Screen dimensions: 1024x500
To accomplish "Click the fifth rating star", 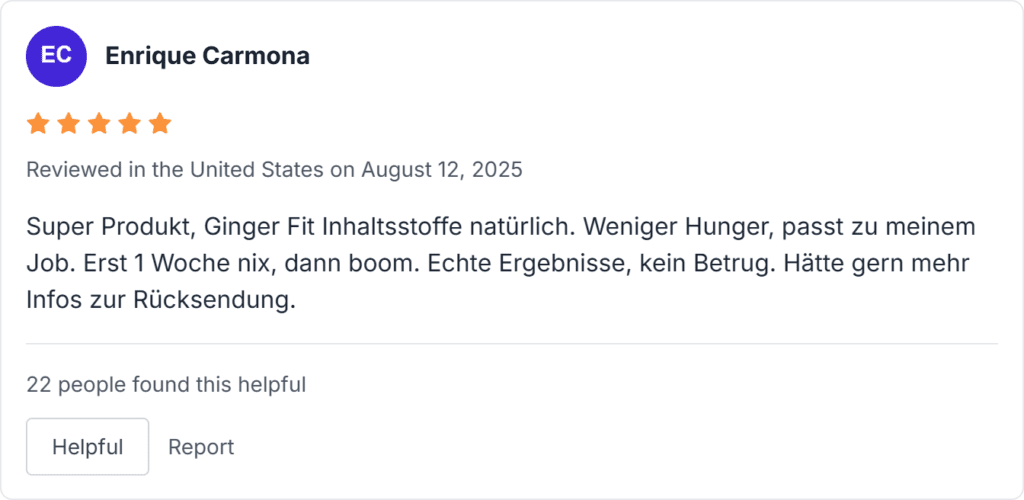I will coord(160,124).
